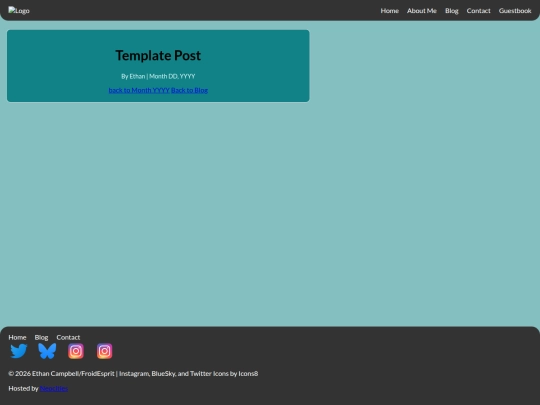Click the copyright line mentioning Icons8

click(x=133, y=373)
